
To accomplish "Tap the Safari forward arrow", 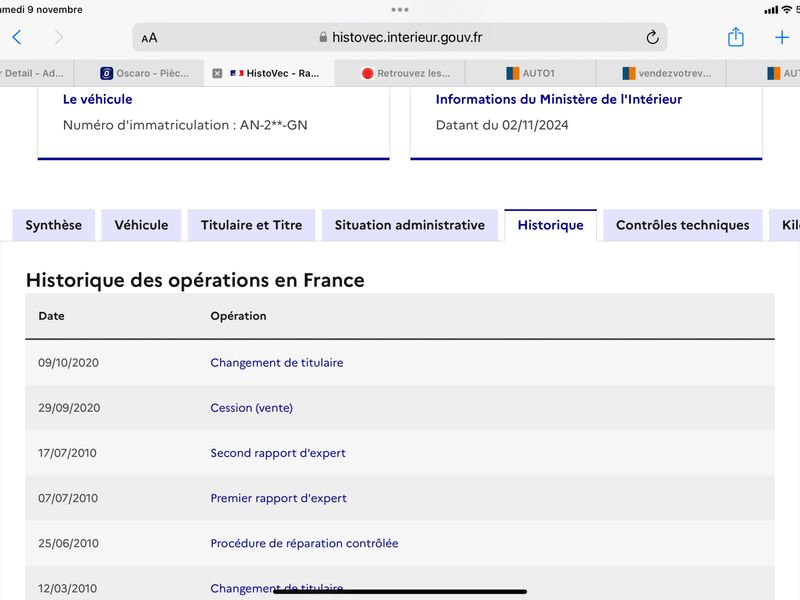I will click(59, 37).
